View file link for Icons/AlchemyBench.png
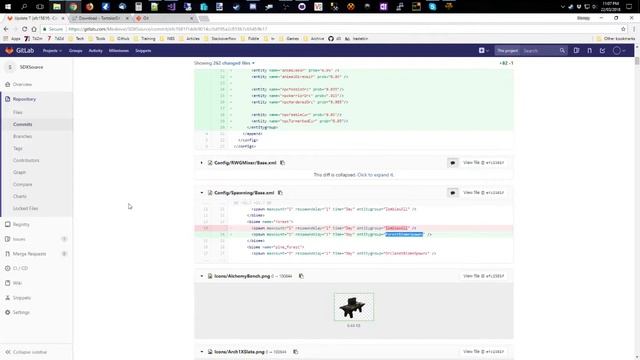 tap(483, 276)
